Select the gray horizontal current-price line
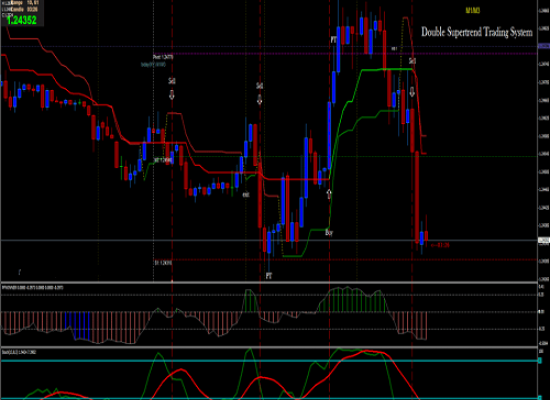550x400 pixels. click(269, 240)
